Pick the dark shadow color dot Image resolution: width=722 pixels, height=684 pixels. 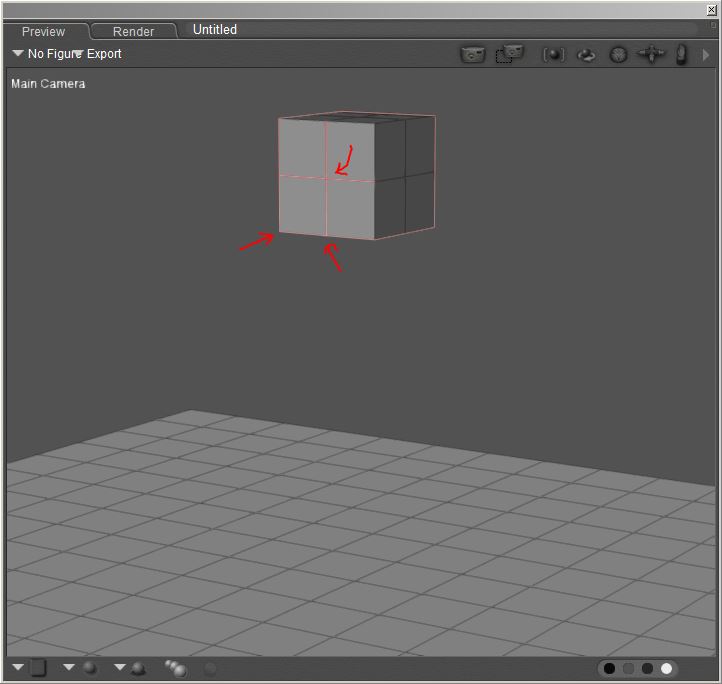coord(647,668)
